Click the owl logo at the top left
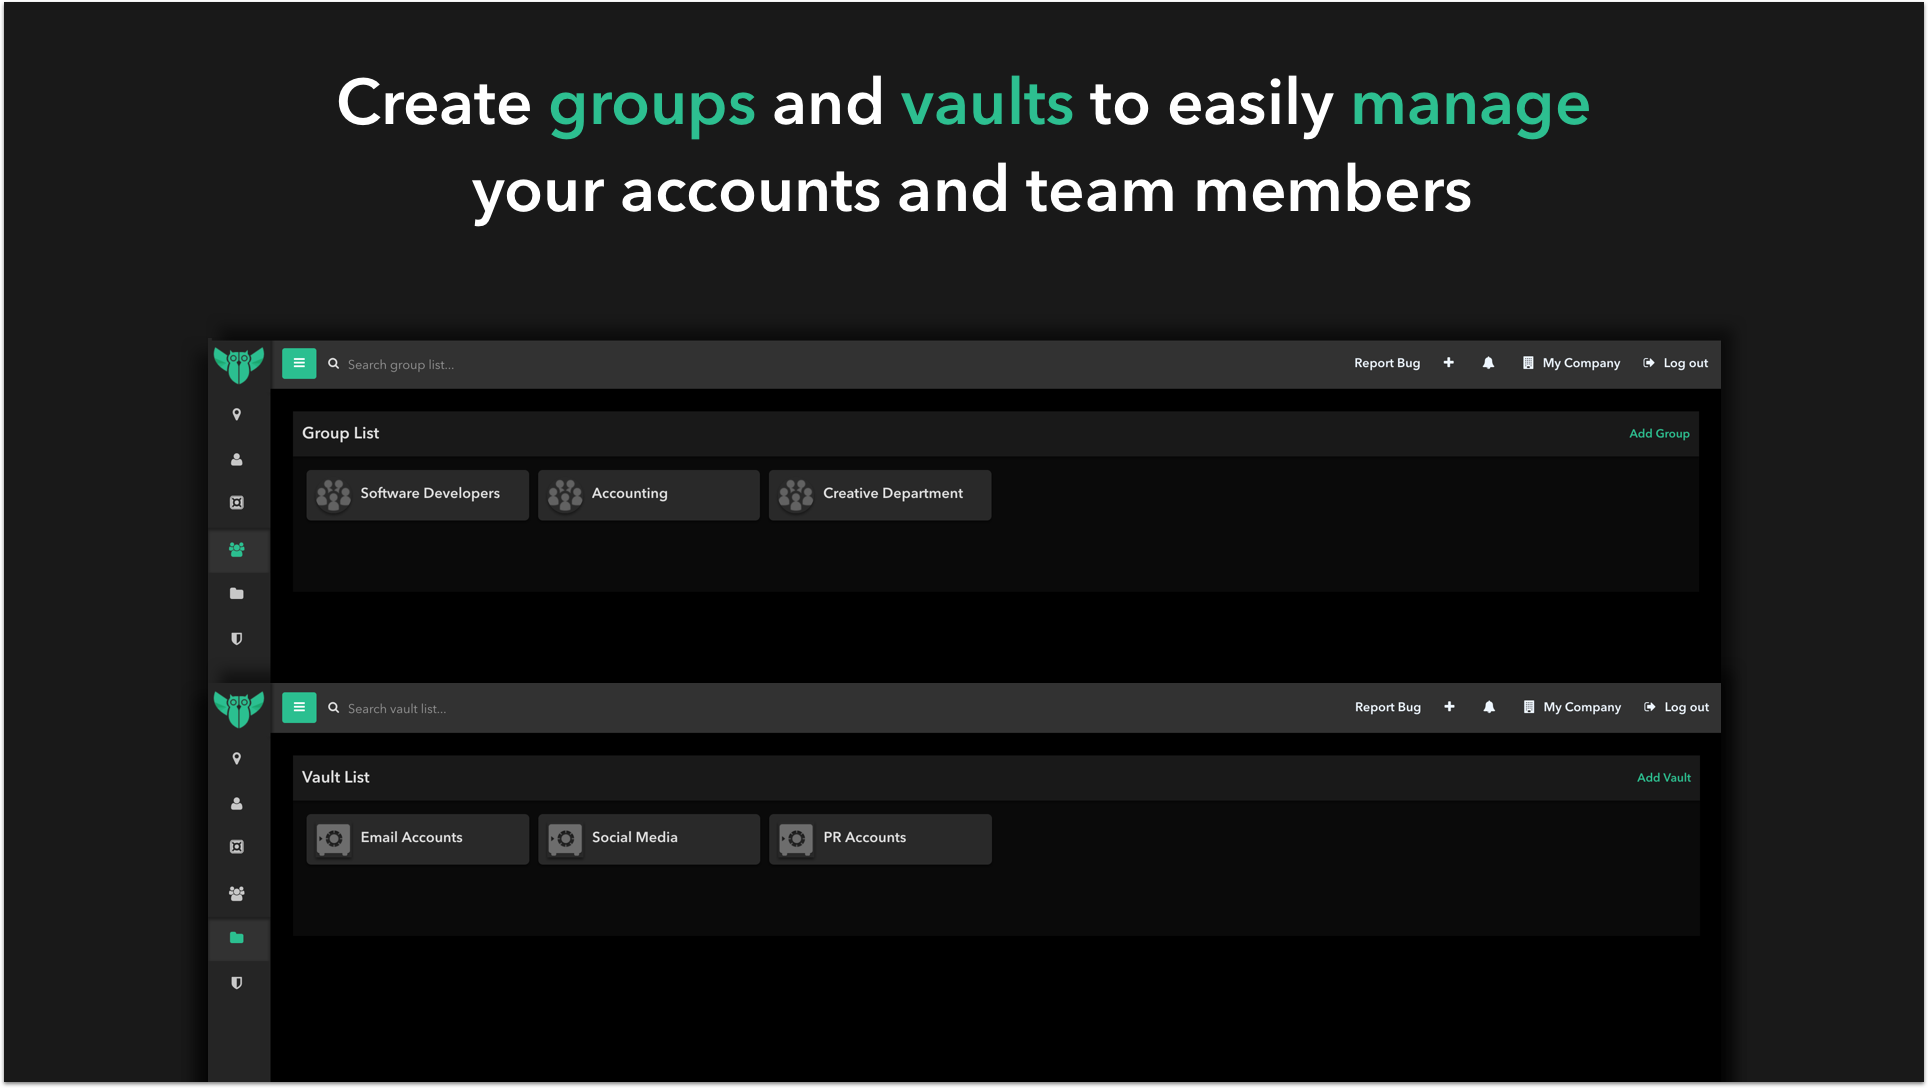This screenshot has height=1088, width=1928. click(x=238, y=364)
